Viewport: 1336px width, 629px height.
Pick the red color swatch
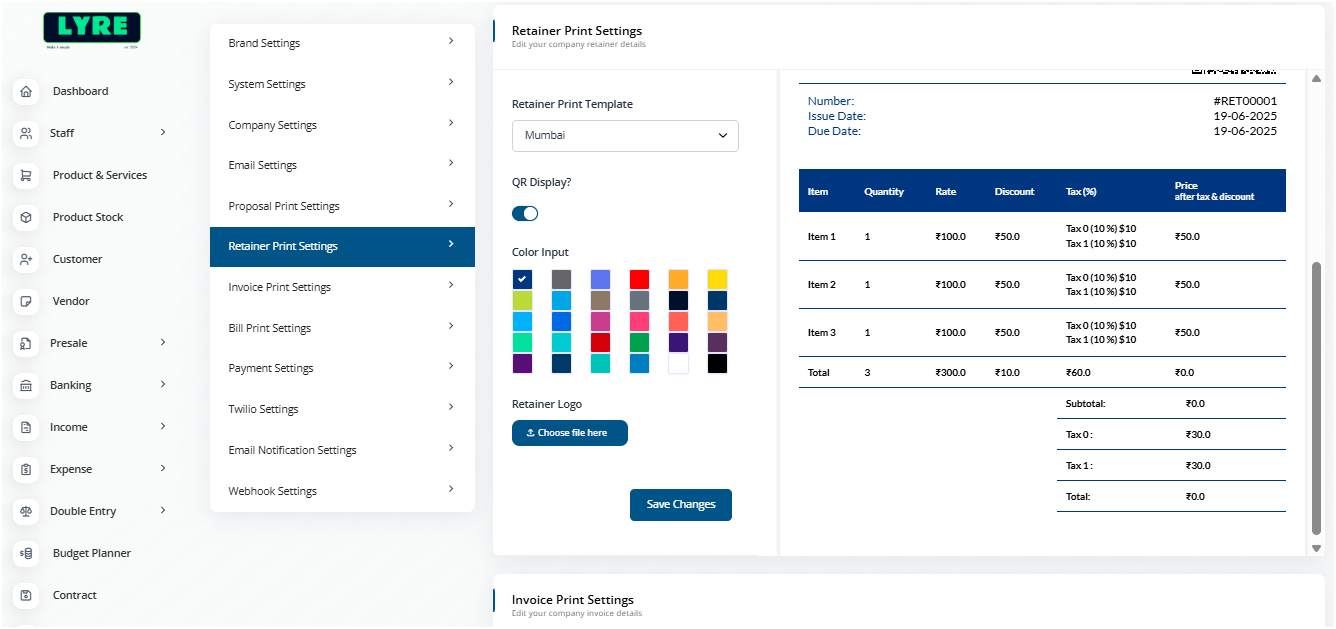pos(639,279)
